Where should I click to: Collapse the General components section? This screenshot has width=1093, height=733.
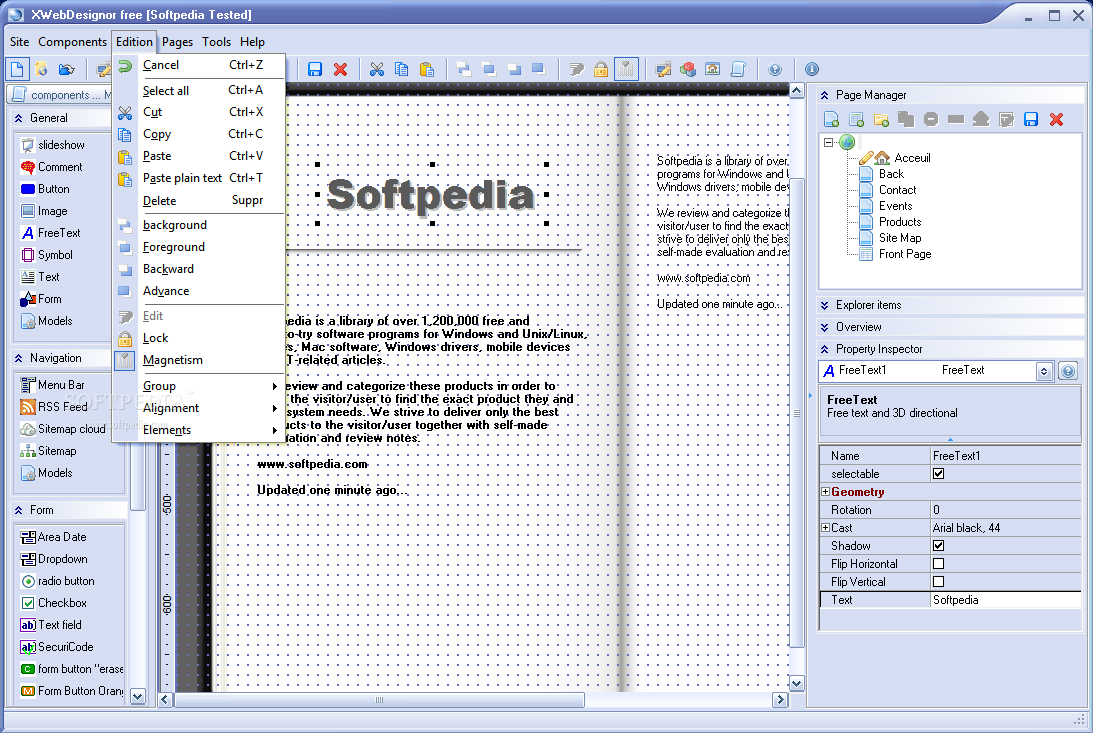tap(19, 118)
